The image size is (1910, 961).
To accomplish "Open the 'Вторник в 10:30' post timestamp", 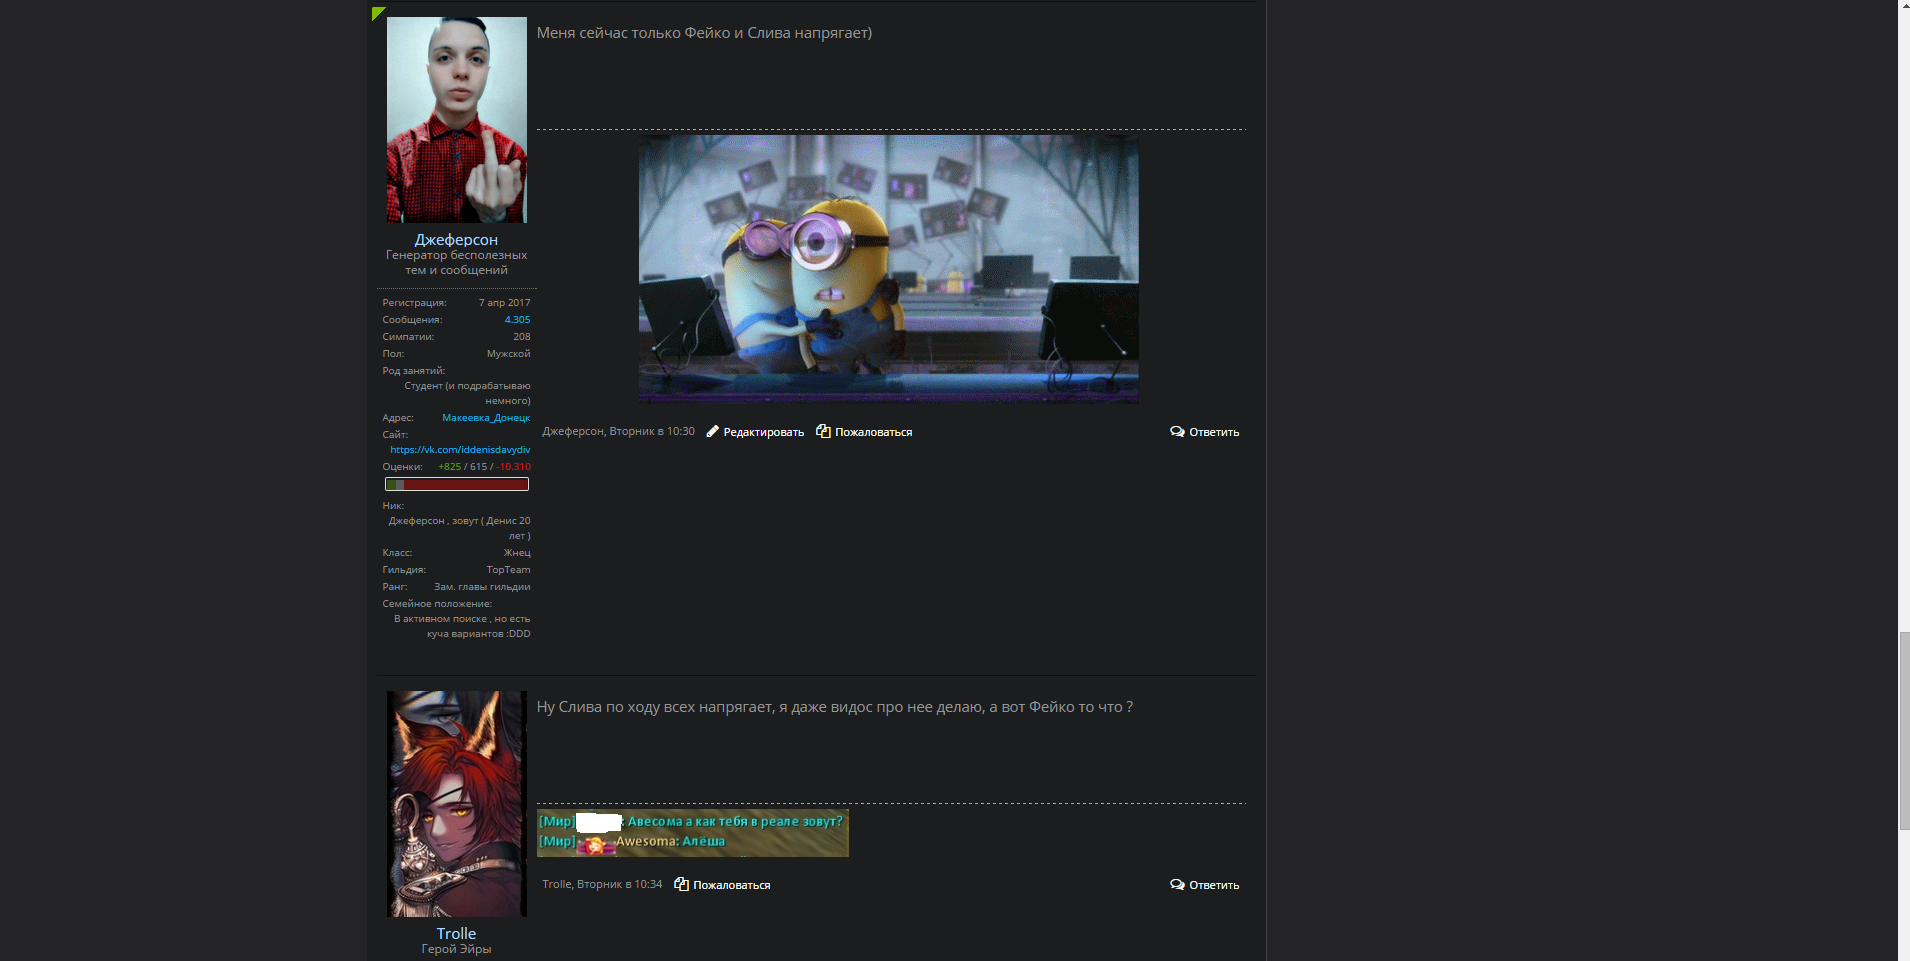I will pyautogui.click(x=652, y=431).
